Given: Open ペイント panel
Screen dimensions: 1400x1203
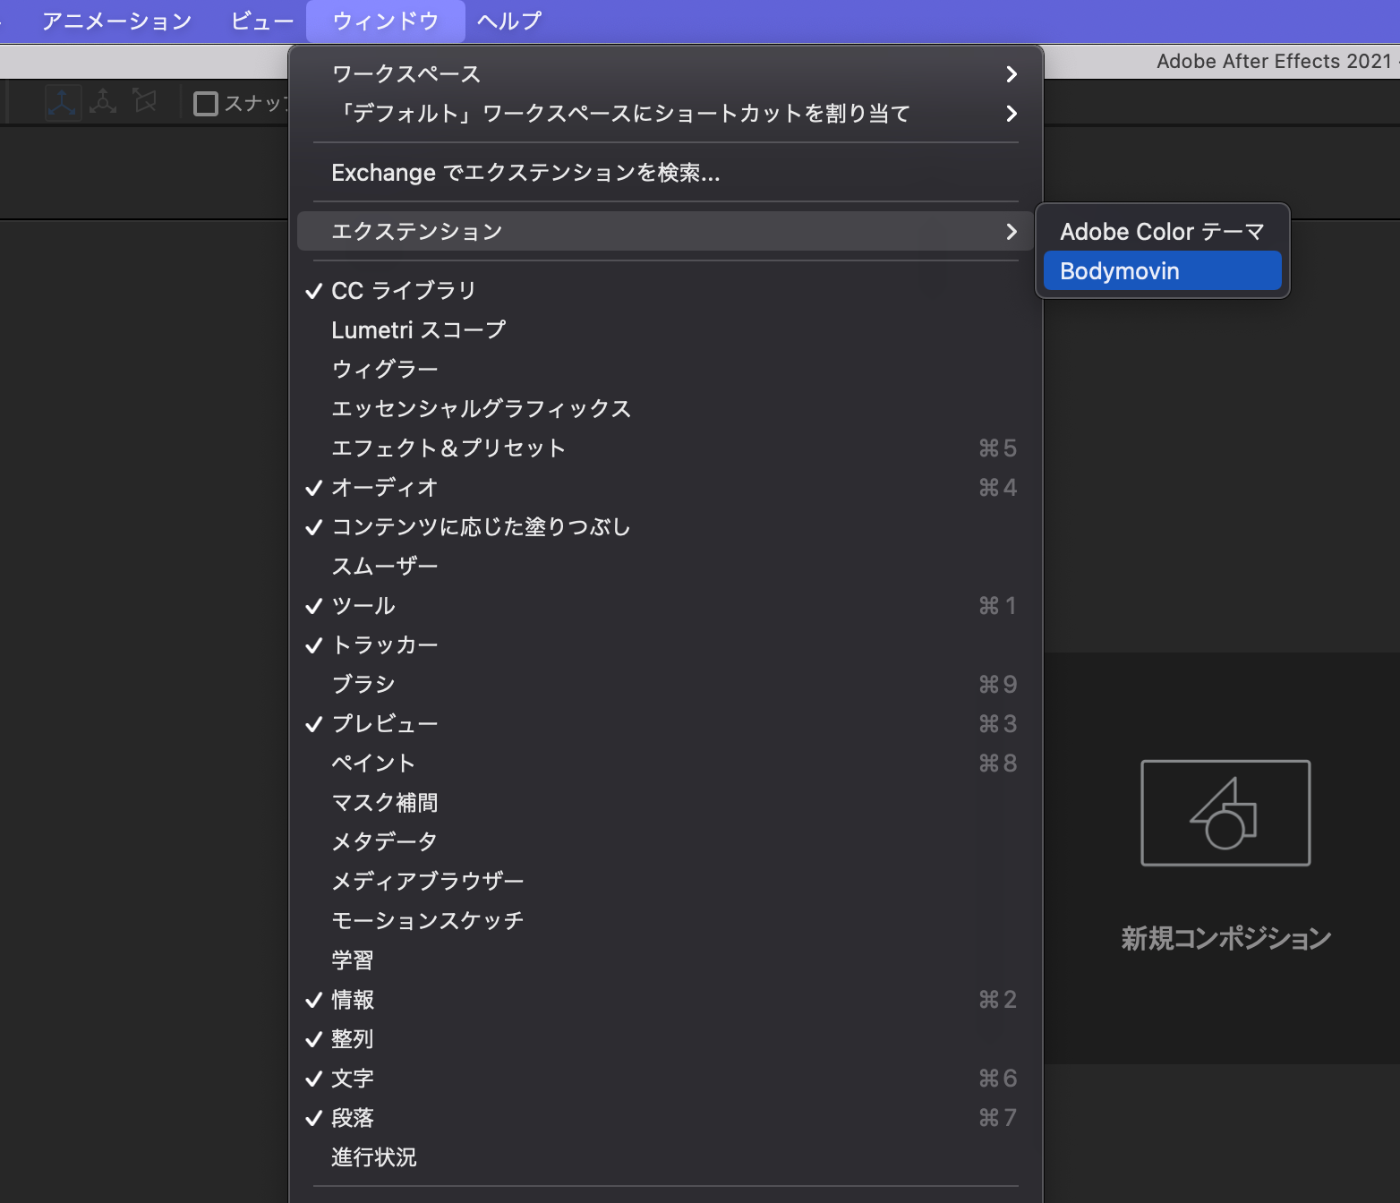Looking at the screenshot, I should tap(666, 763).
